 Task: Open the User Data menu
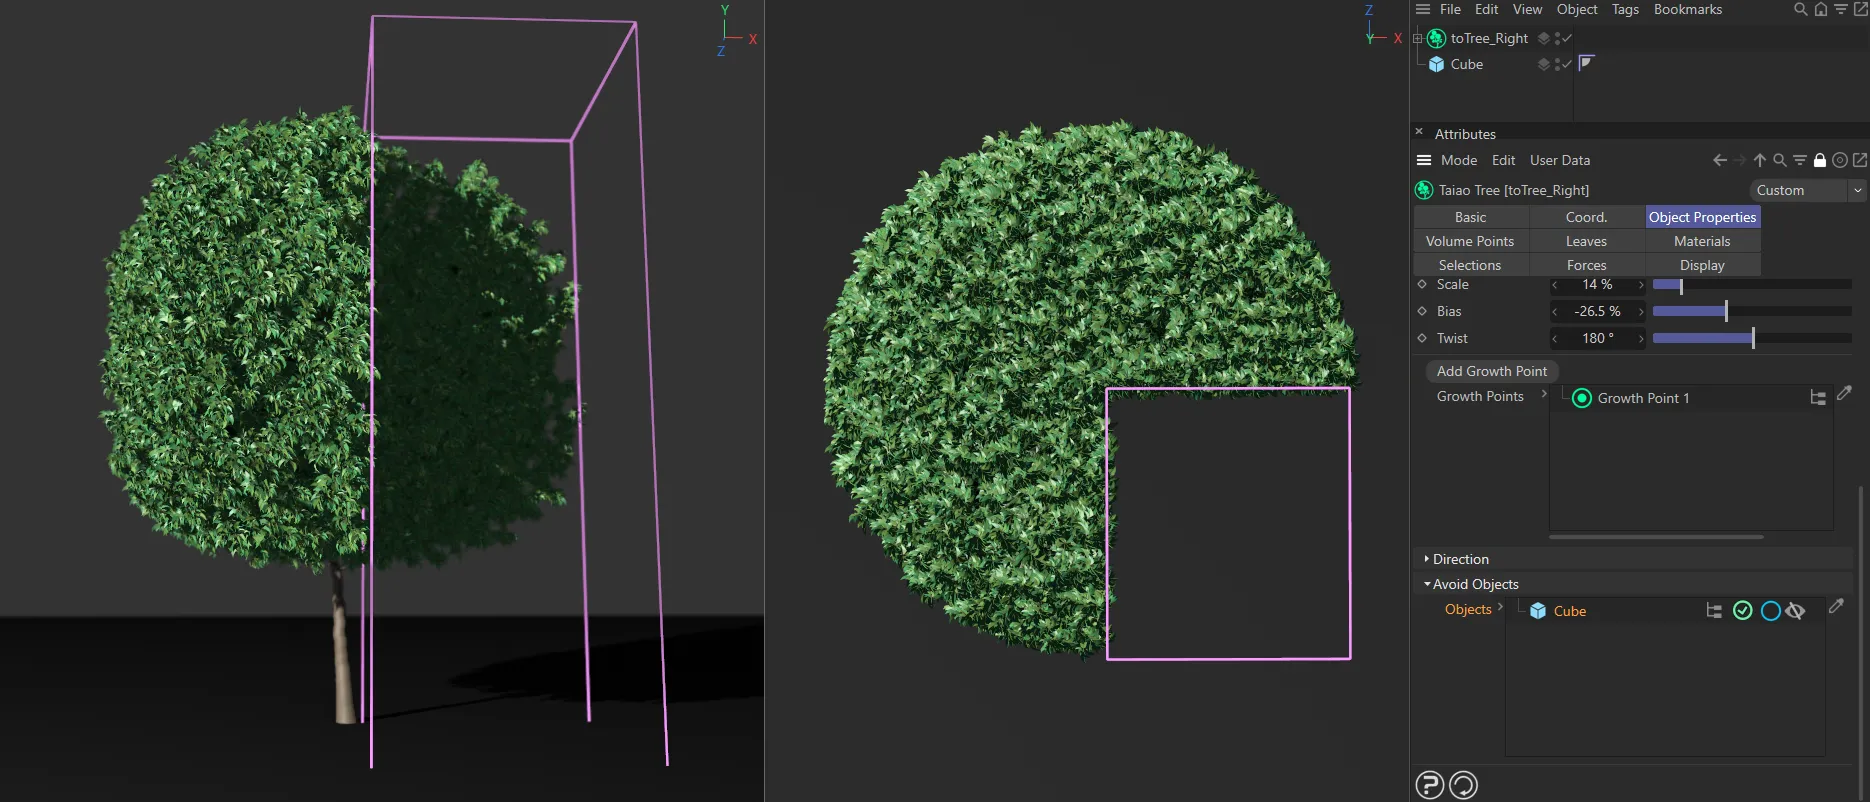click(1560, 160)
